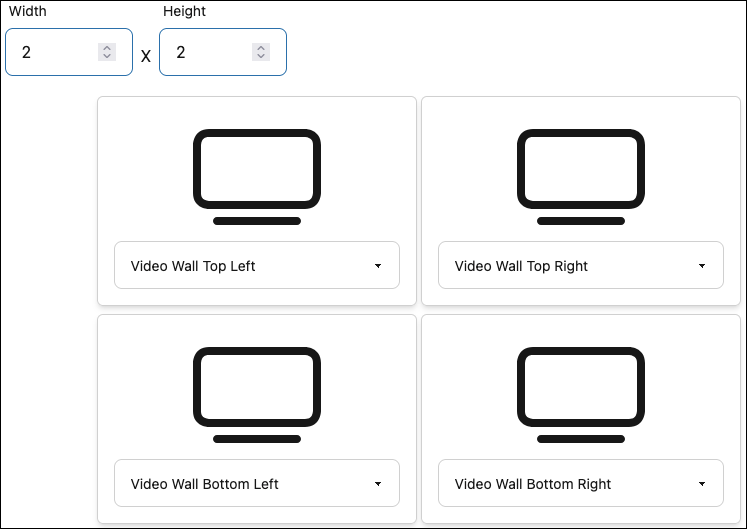Open the Video Wall Top Right dropdown
The image size is (747, 529).
(x=580, y=266)
